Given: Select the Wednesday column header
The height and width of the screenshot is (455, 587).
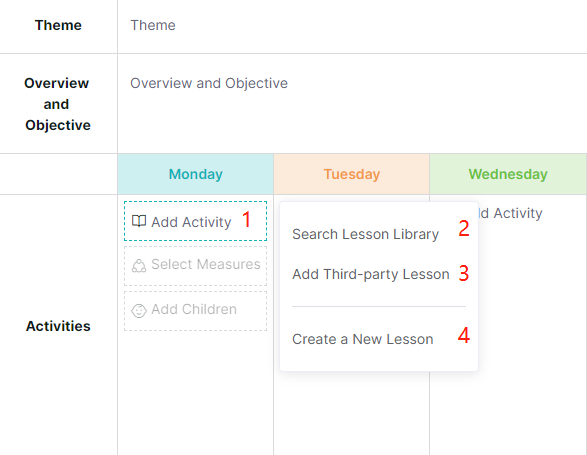Looking at the screenshot, I should pyautogui.click(x=508, y=174).
